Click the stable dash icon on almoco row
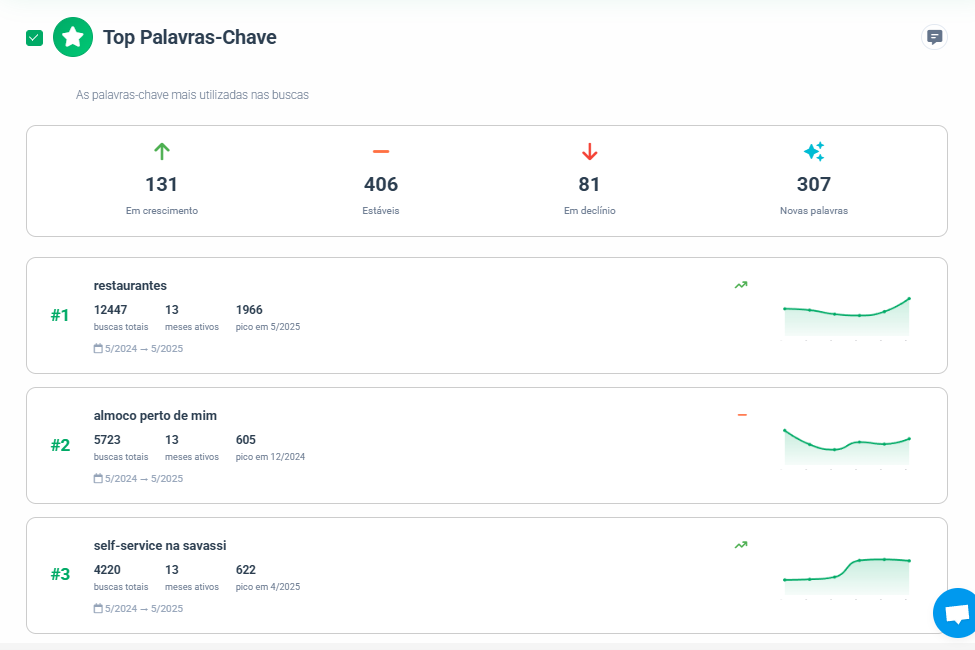Image resolution: width=975 pixels, height=650 pixels. 742,415
